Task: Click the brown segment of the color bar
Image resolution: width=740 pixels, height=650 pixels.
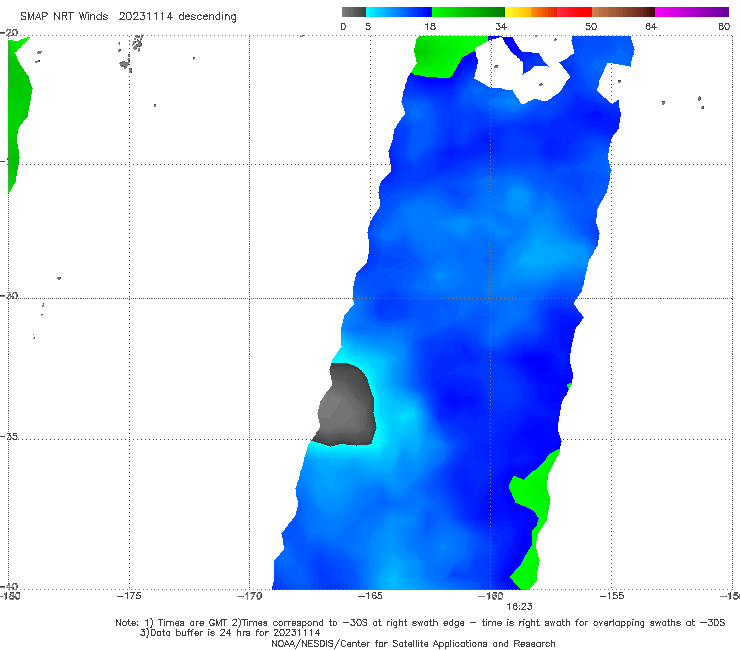Action: (623, 12)
